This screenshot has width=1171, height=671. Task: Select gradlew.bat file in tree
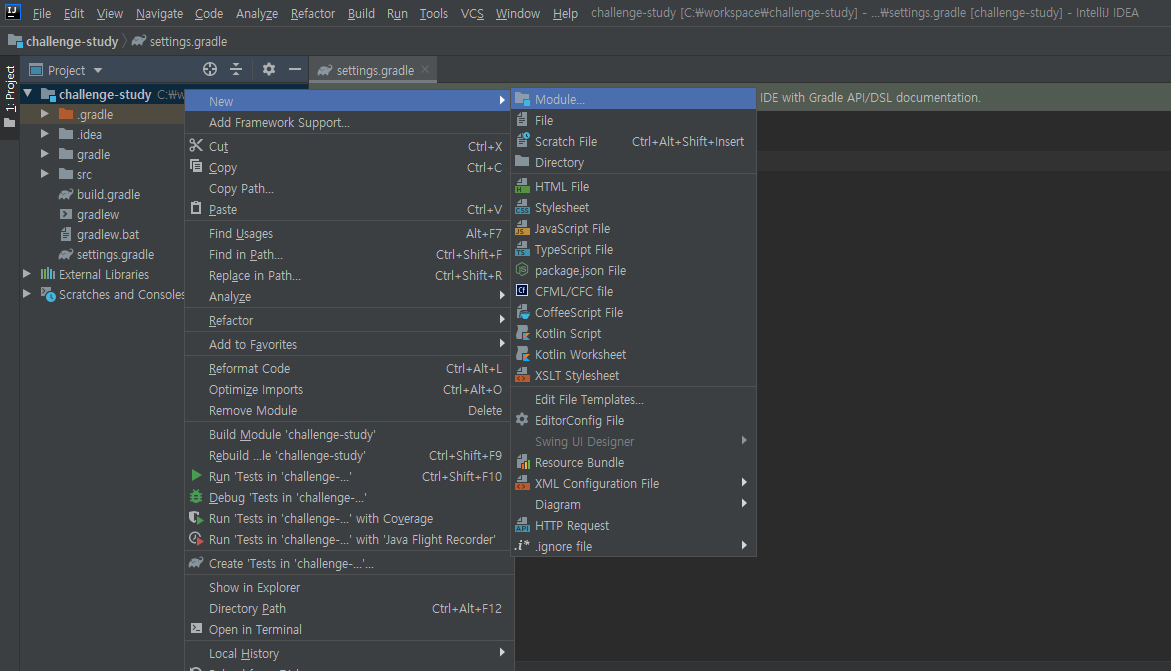(x=108, y=234)
